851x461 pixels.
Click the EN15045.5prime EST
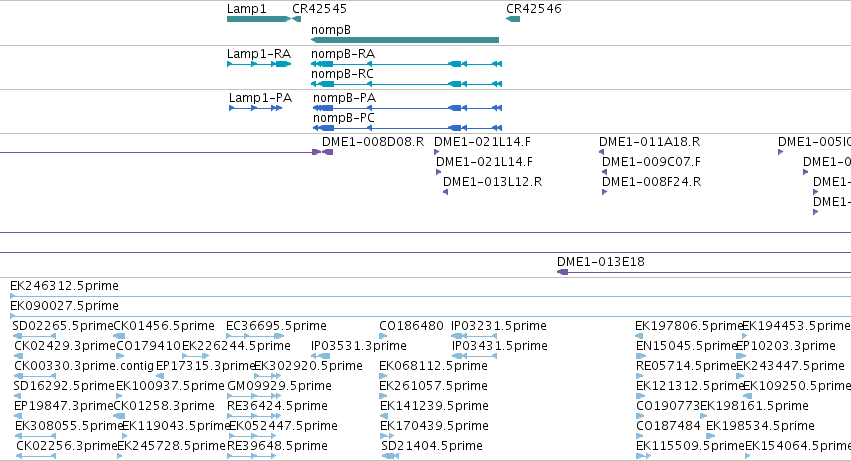(x=639, y=356)
